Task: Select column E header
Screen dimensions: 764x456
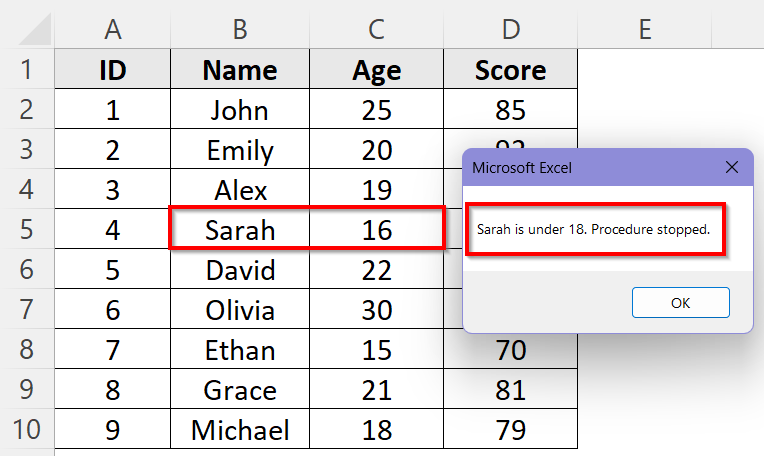Action: tap(645, 31)
